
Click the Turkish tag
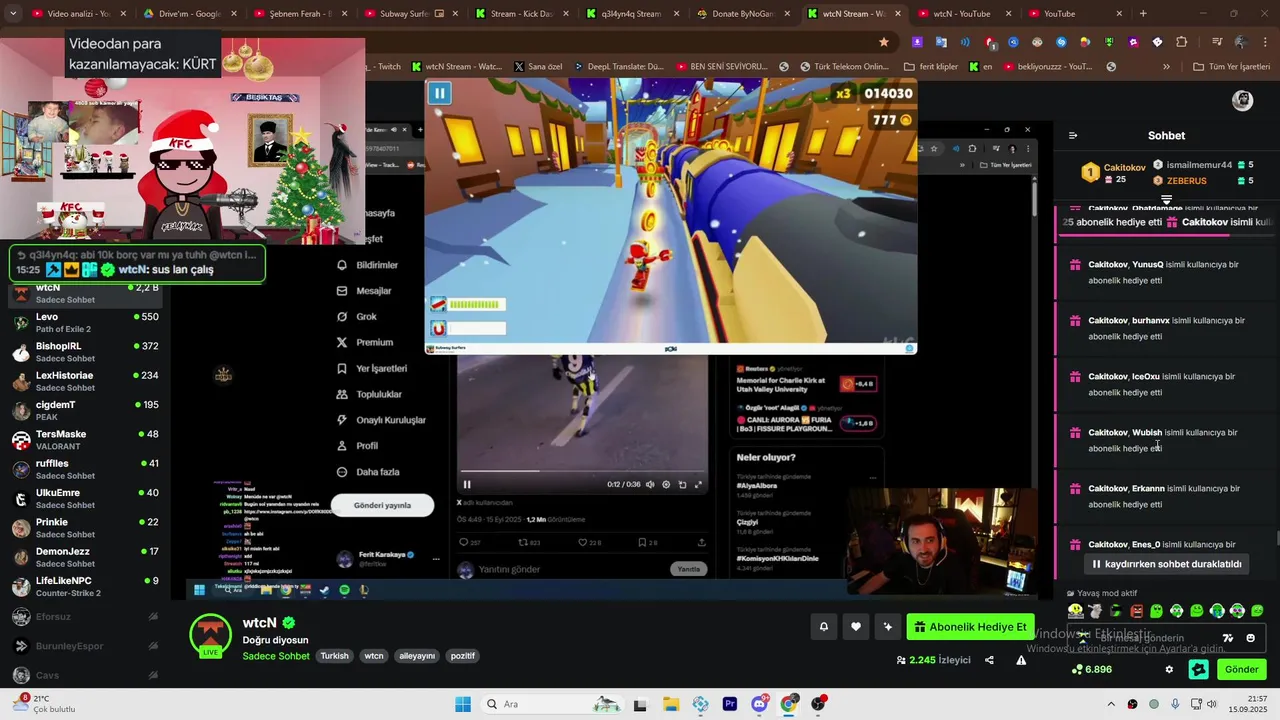(334, 656)
